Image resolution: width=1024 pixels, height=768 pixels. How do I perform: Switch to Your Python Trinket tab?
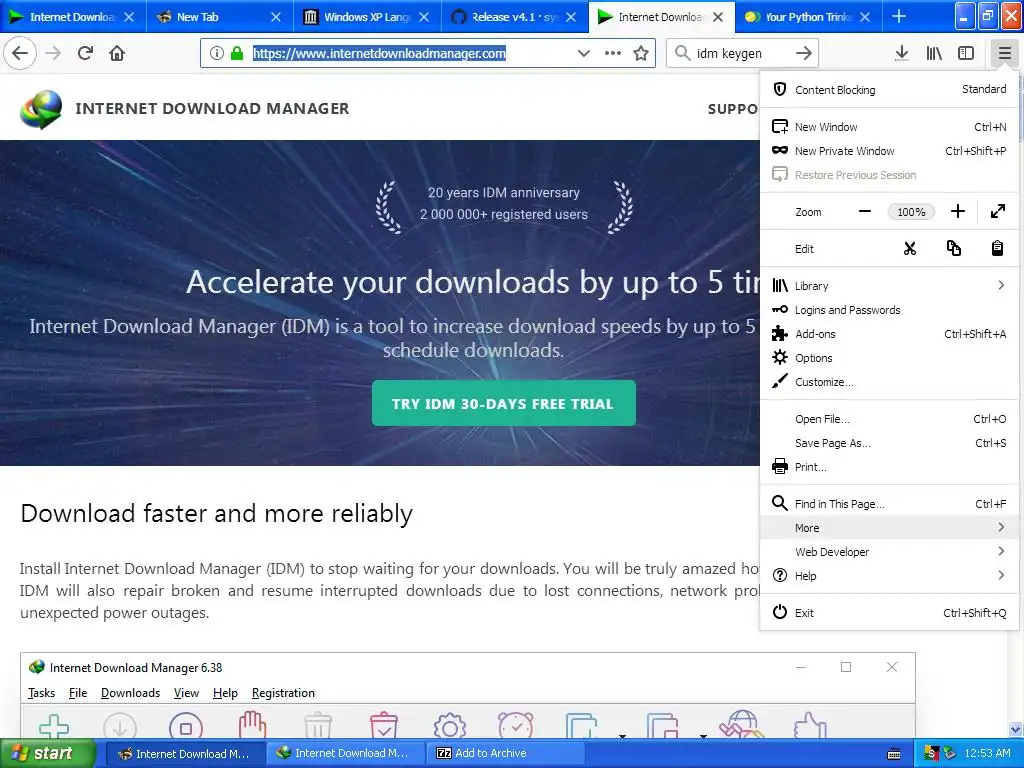pyautogui.click(x=808, y=17)
